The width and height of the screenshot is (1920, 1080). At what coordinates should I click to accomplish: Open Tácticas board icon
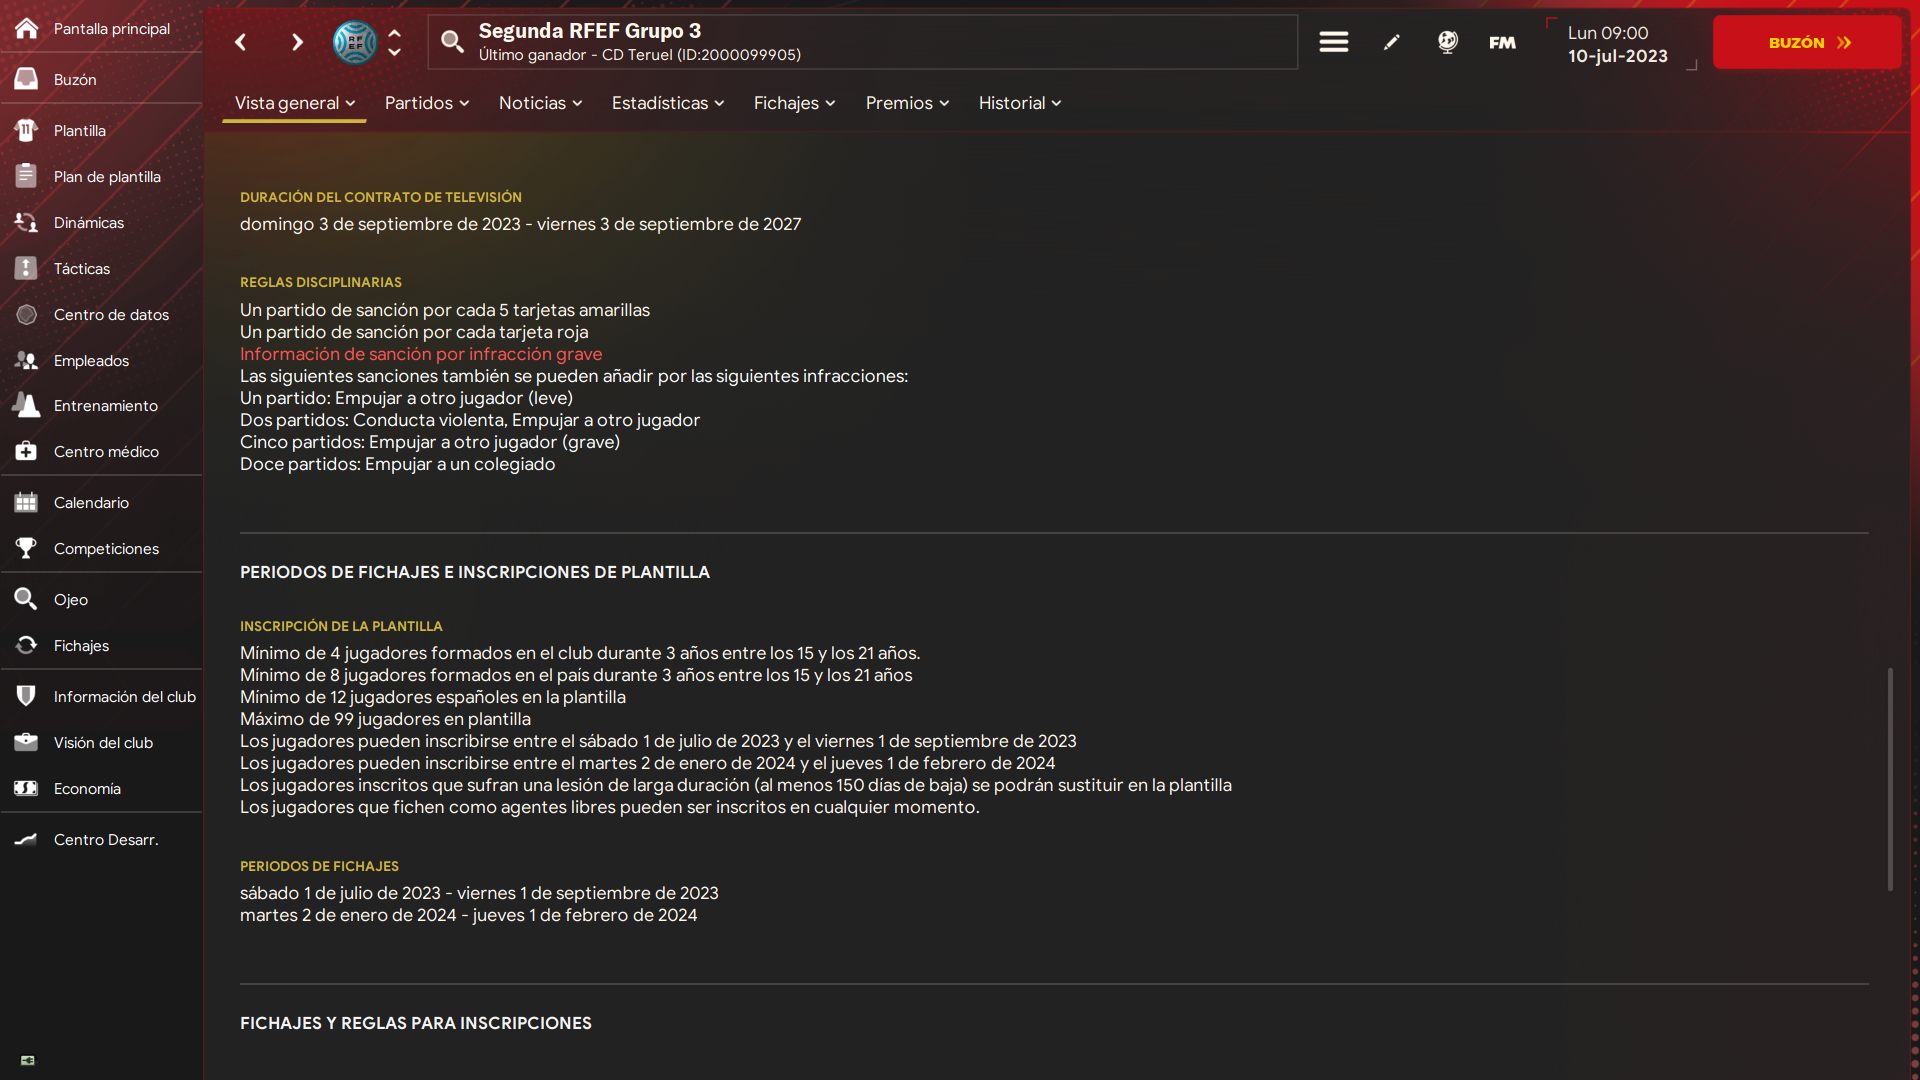coord(27,268)
